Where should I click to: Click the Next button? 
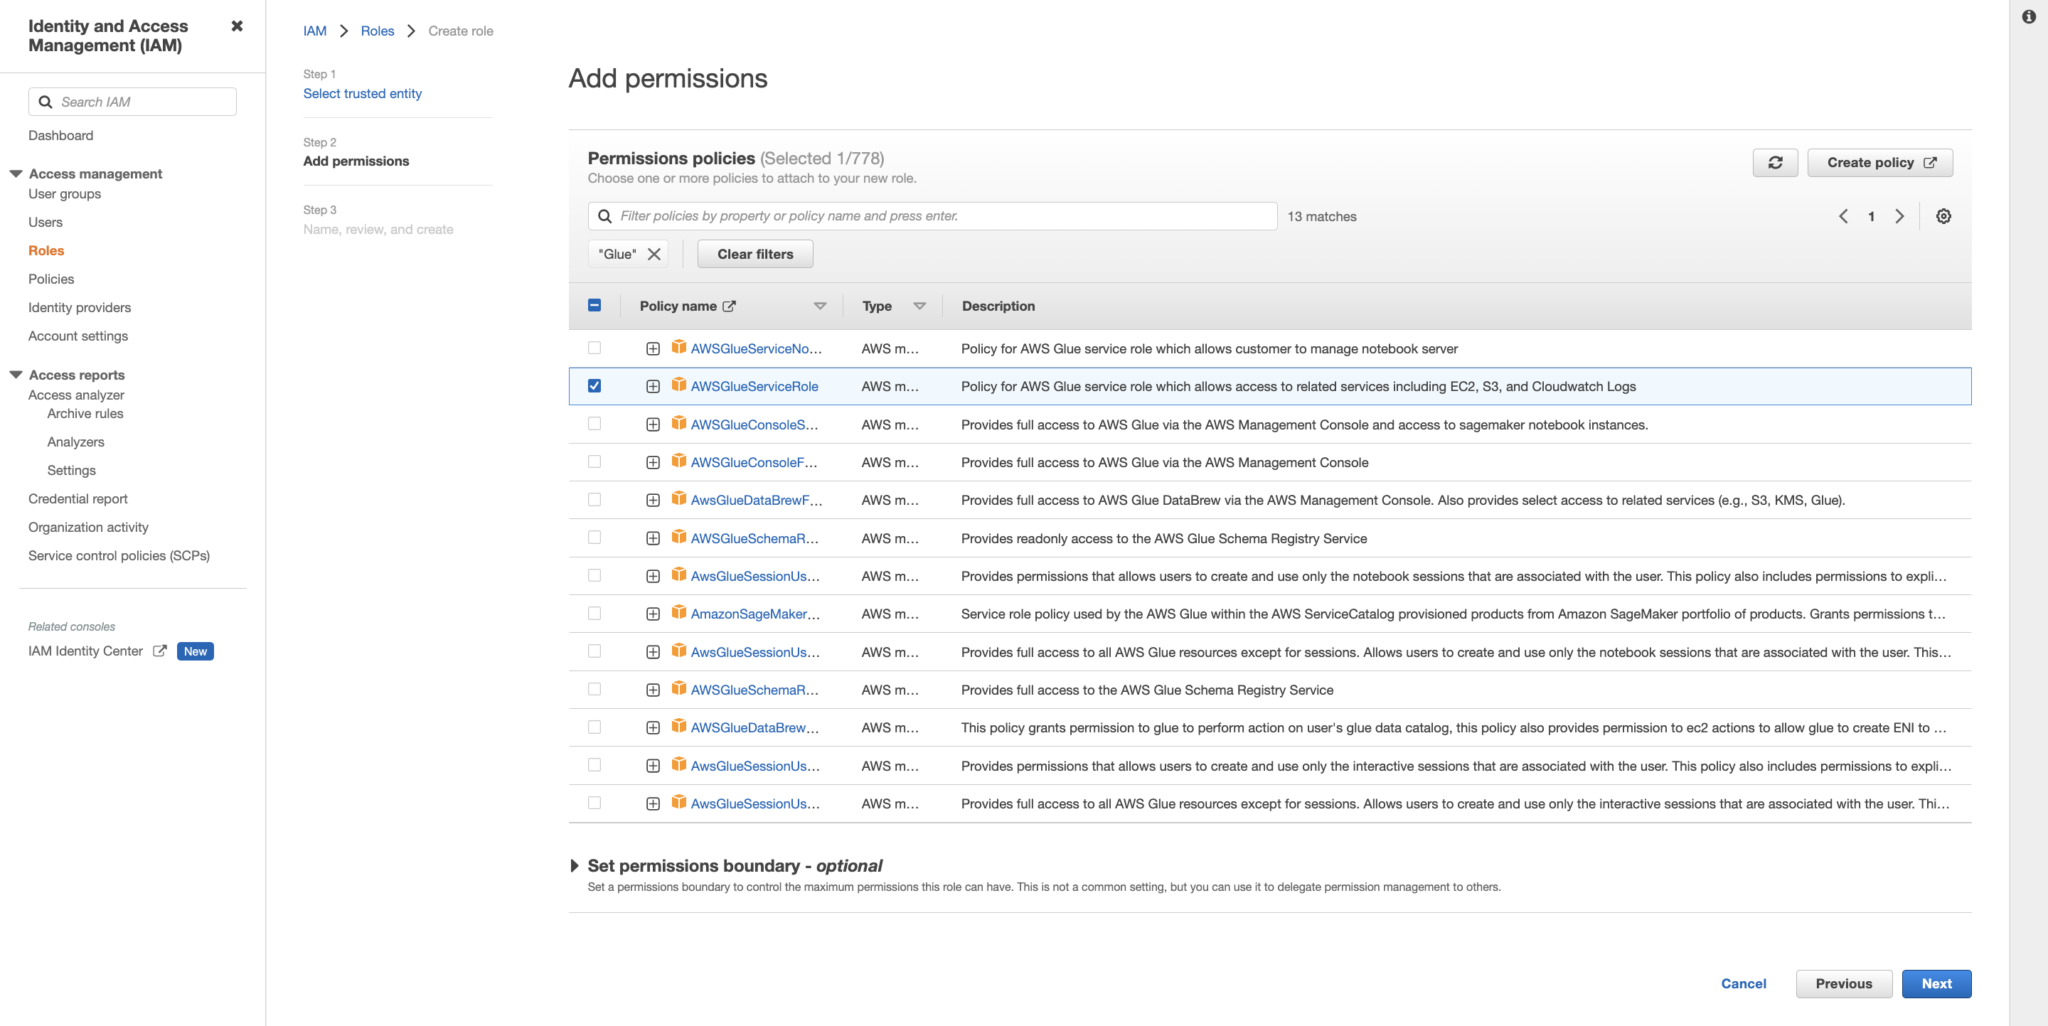tap(1936, 983)
